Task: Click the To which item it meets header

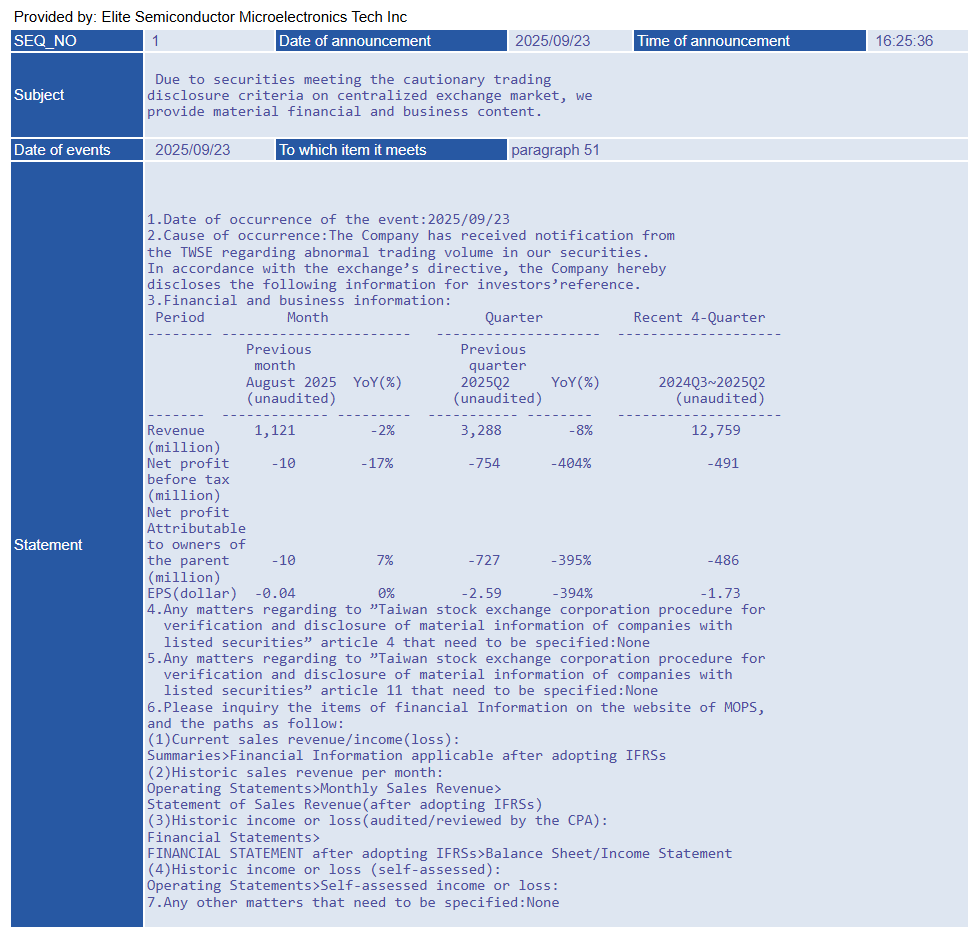Action: [391, 150]
